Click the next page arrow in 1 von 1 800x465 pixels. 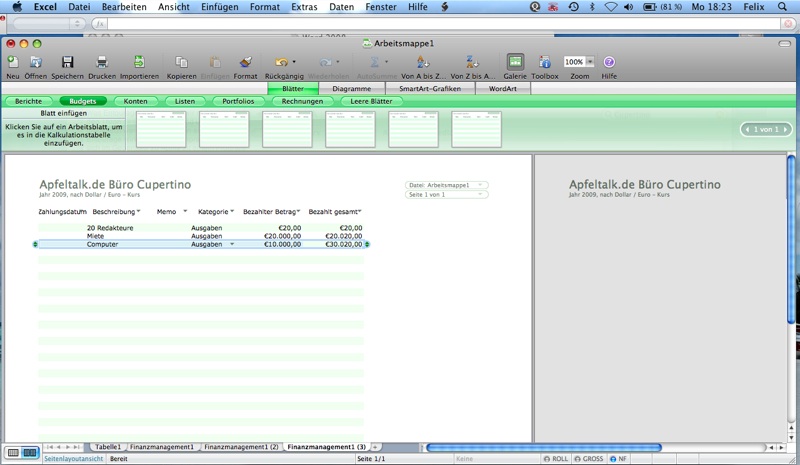[x=786, y=129]
